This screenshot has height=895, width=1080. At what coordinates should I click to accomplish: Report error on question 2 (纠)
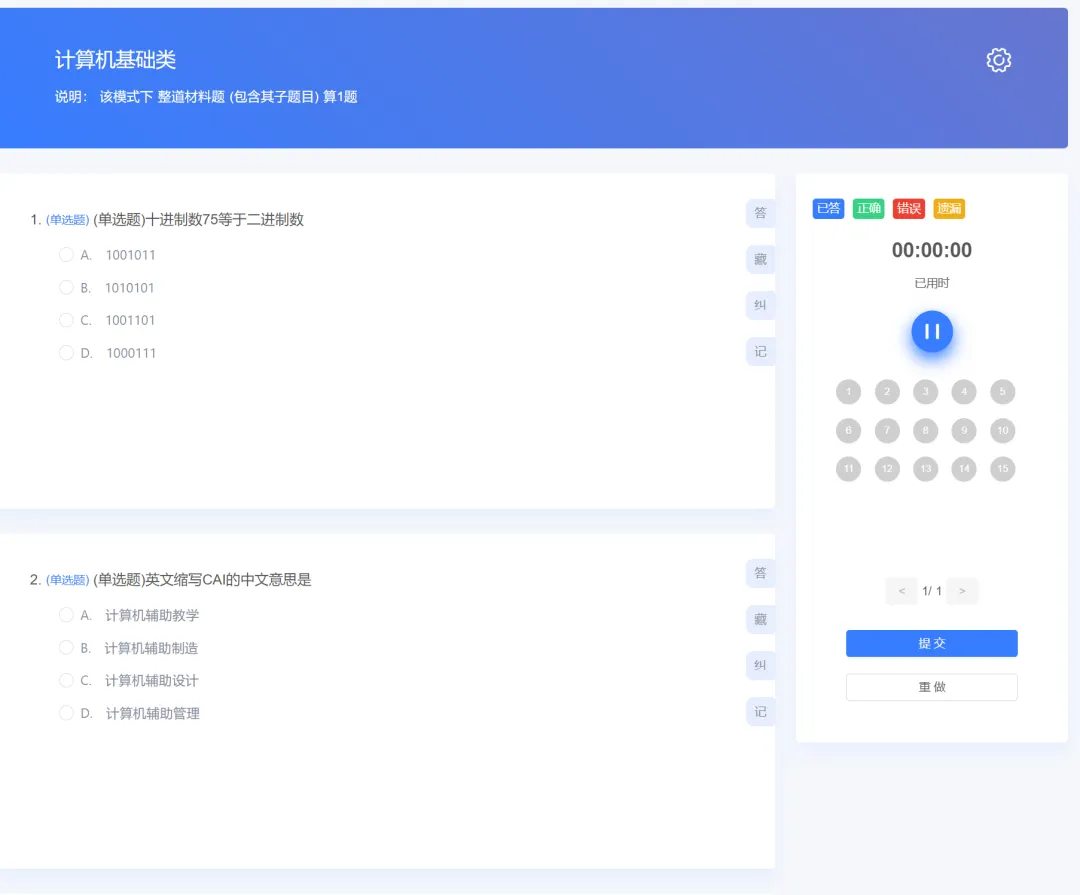pyautogui.click(x=760, y=666)
